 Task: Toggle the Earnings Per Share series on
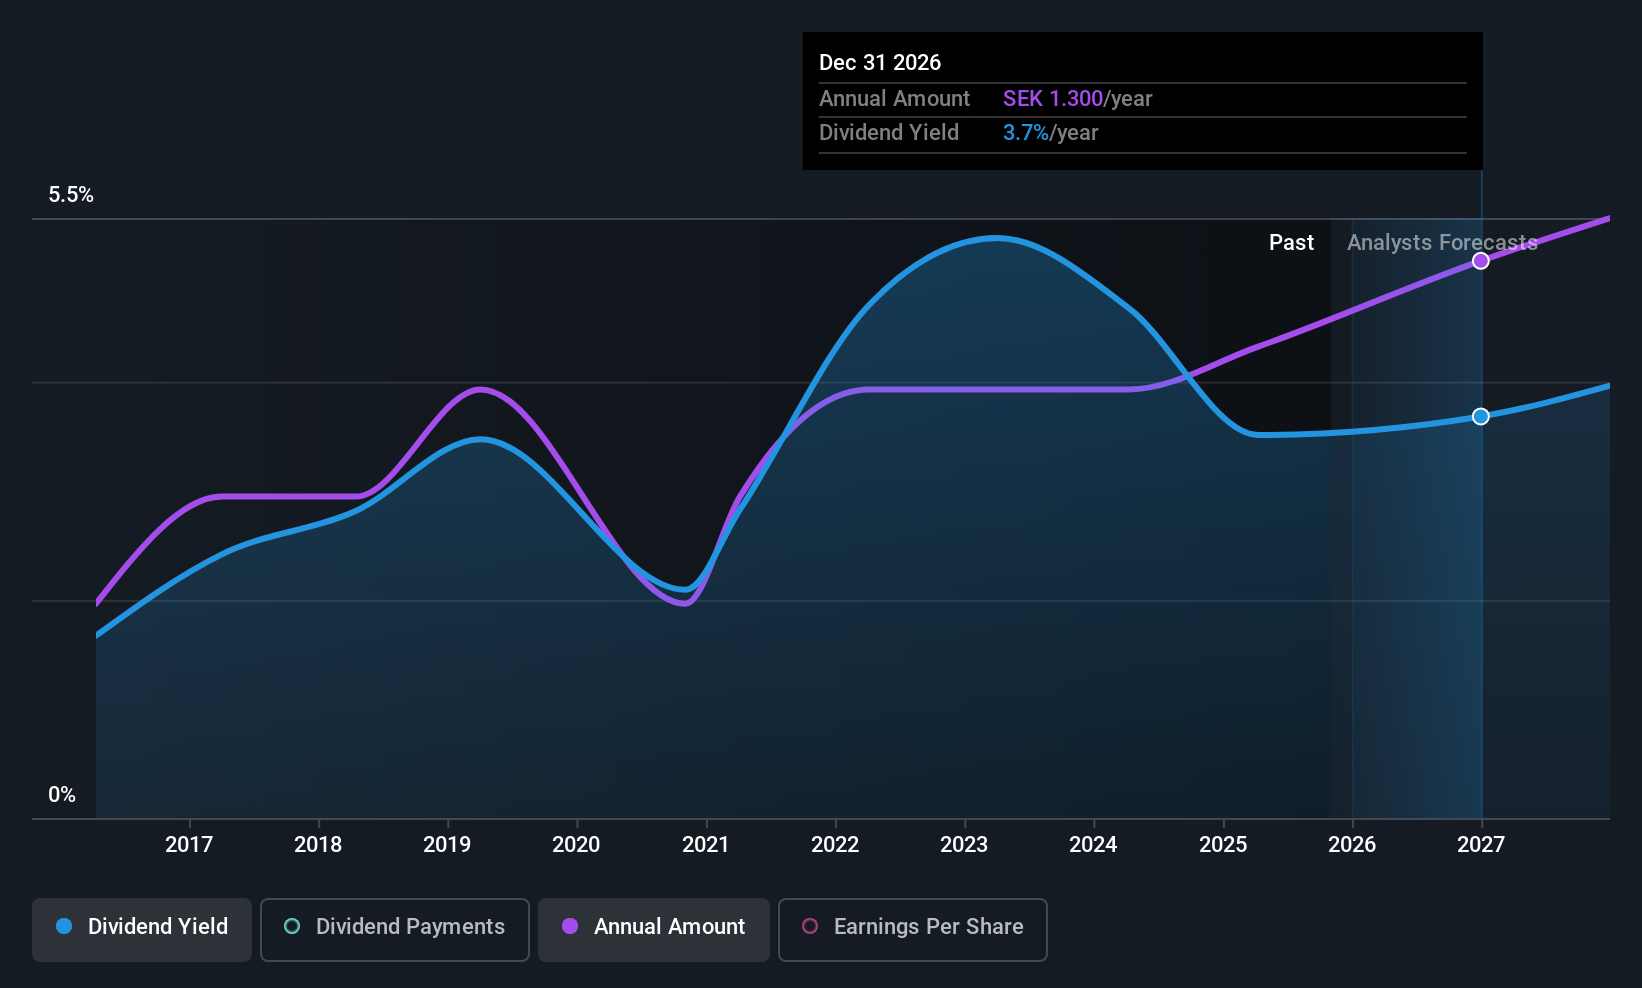(912, 929)
